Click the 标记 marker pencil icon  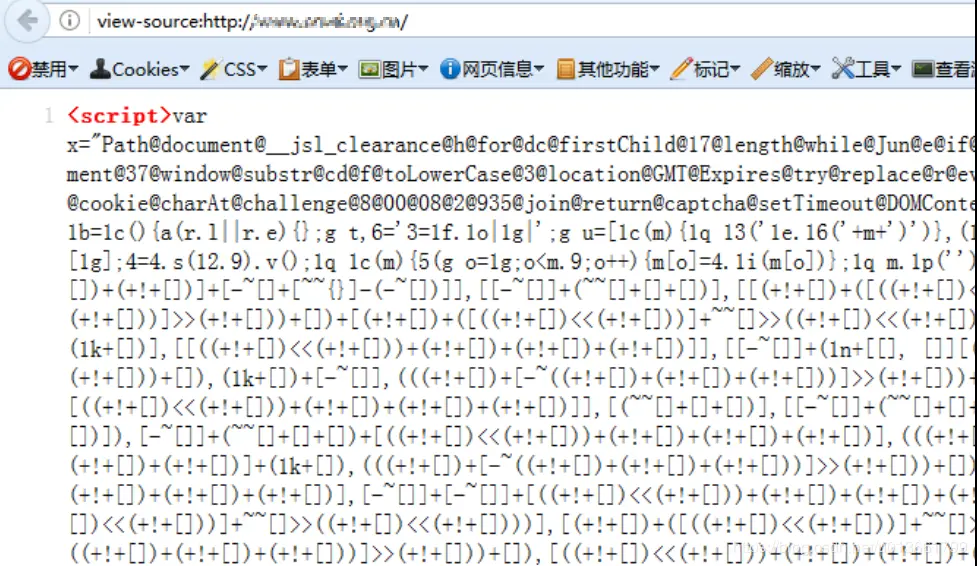click(681, 69)
